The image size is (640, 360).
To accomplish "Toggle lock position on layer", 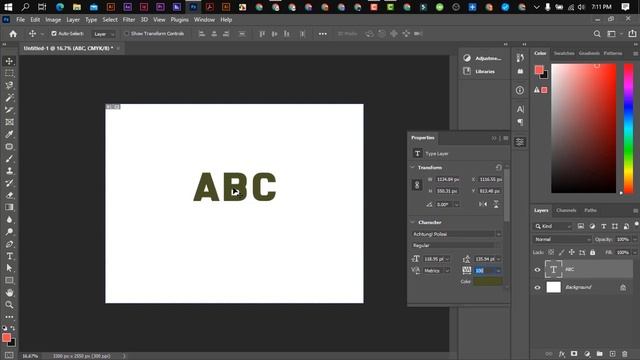I will pos(572,253).
